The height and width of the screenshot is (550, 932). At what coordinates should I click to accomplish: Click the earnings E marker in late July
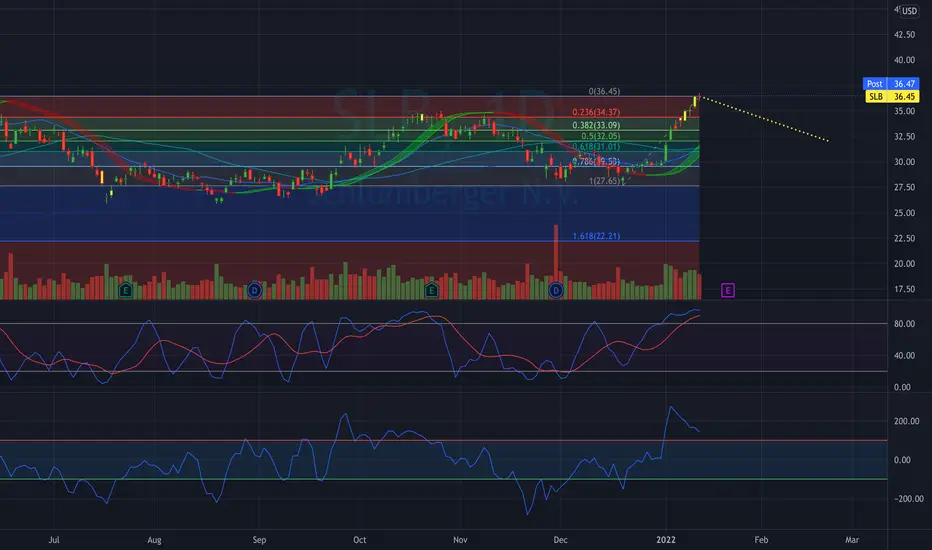coord(125,290)
